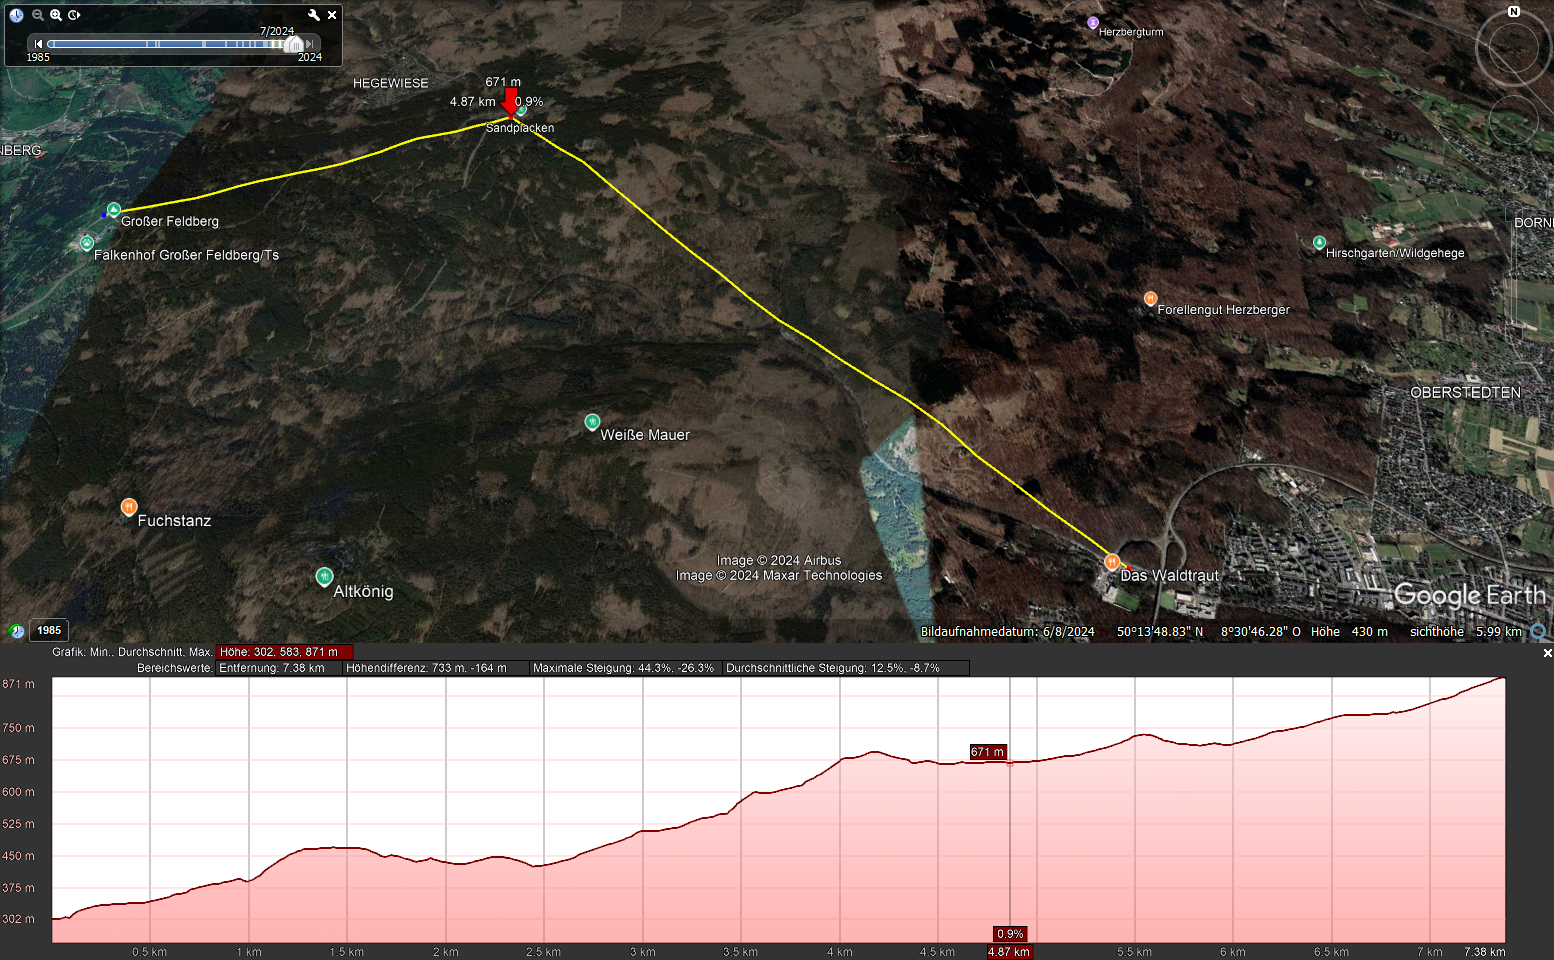Click the N north compass marker
Image resolution: width=1554 pixels, height=960 pixels.
[x=1513, y=12]
